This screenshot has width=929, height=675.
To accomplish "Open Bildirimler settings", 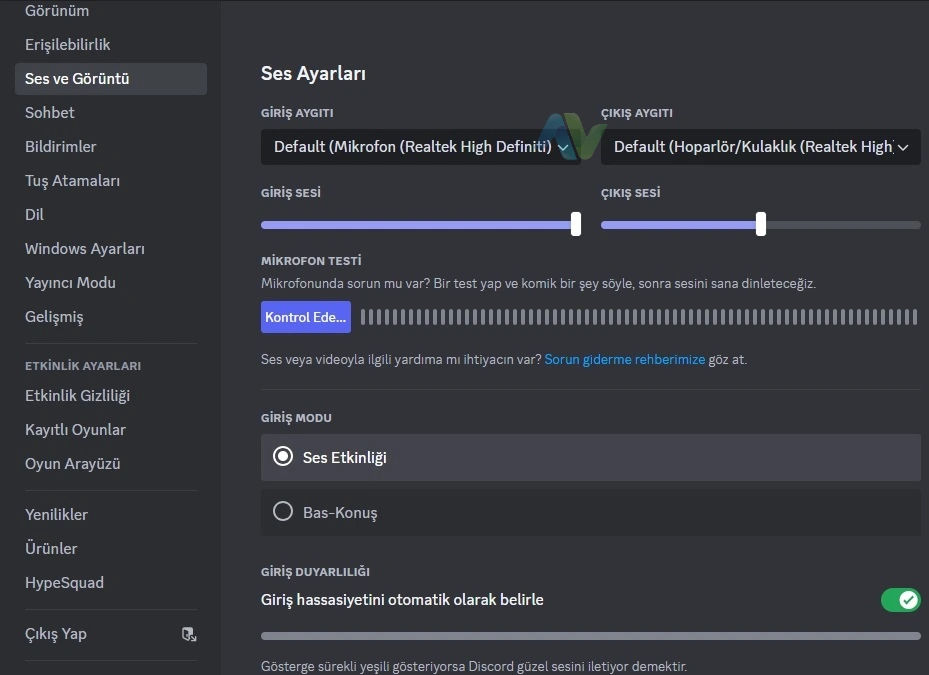I will pyautogui.click(x=60, y=146).
